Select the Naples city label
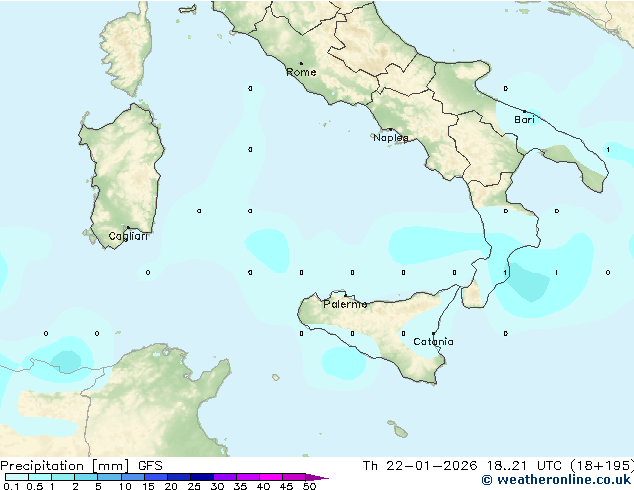The image size is (634, 490). tap(391, 138)
